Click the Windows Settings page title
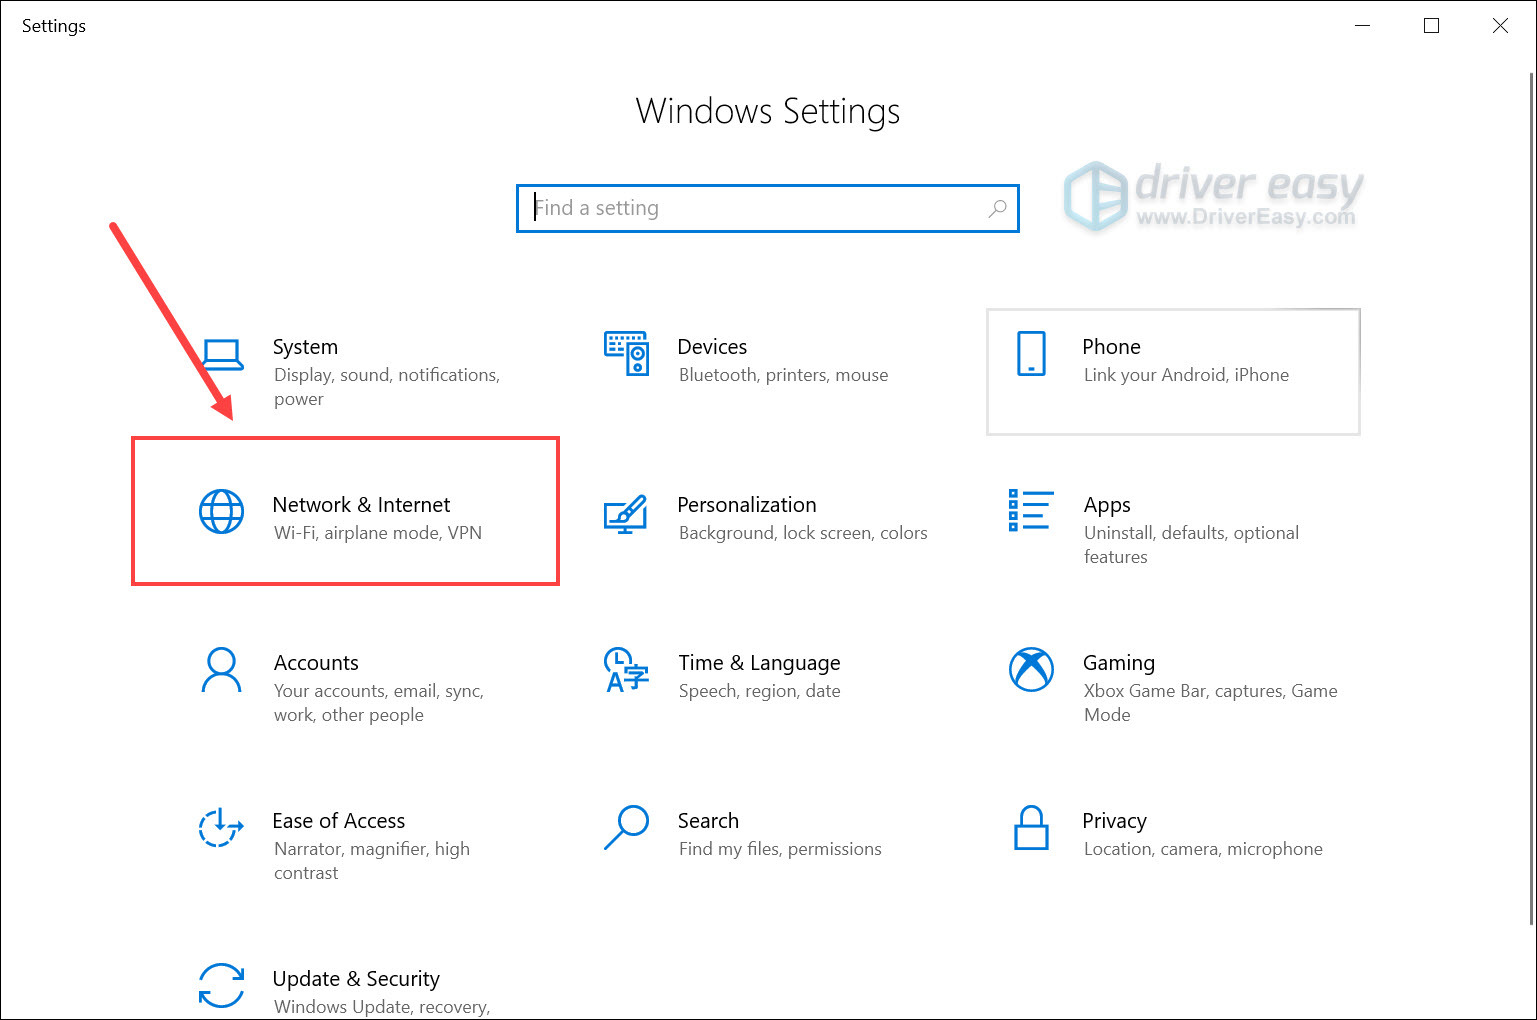The height and width of the screenshot is (1020, 1537). (767, 111)
